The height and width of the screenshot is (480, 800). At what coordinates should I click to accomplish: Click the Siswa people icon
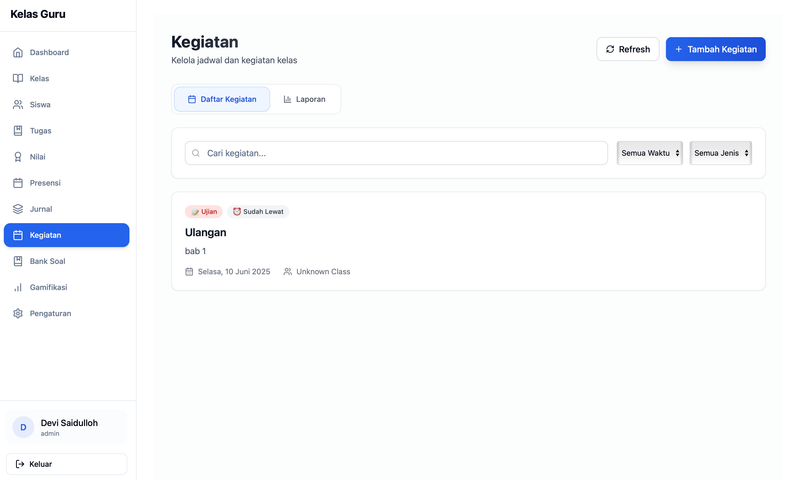[x=18, y=104]
